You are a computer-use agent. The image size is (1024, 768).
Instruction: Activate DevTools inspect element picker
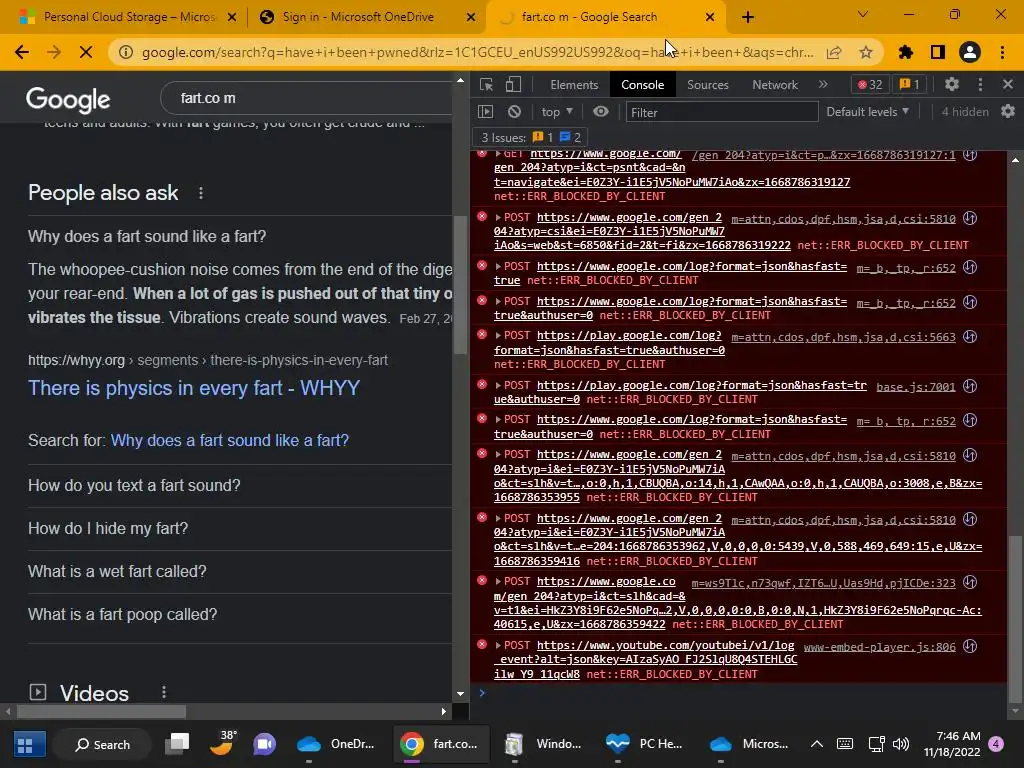coord(486,84)
